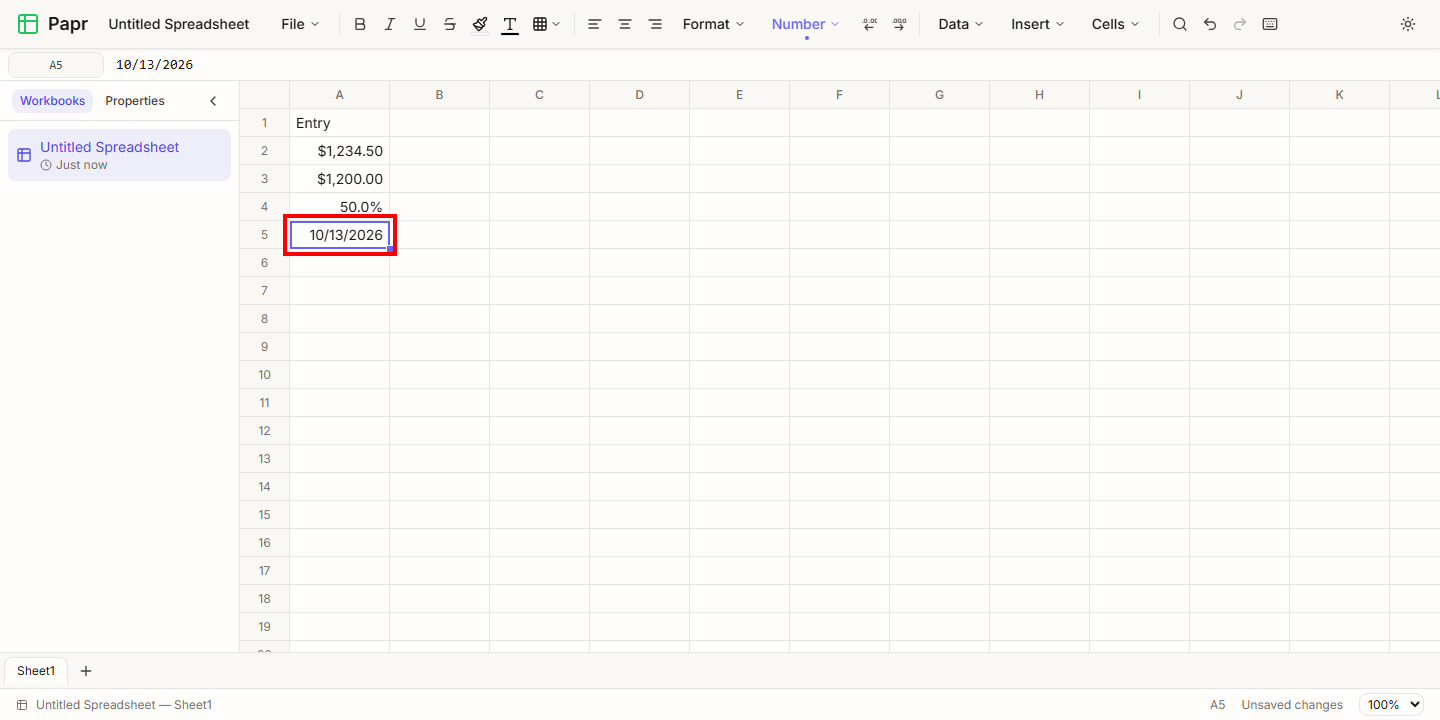This screenshot has height=720, width=1440.
Task: Switch to the Workbooks tab
Action: pyautogui.click(x=53, y=101)
